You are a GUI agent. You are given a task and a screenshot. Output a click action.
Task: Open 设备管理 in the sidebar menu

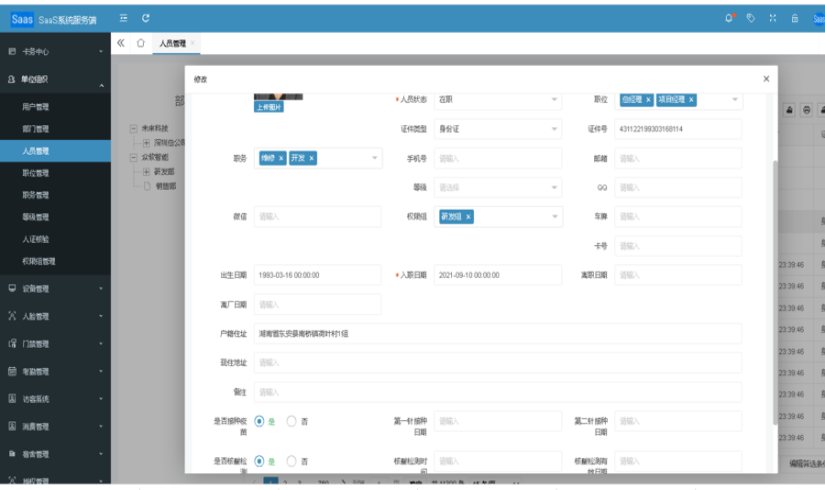[36, 288]
